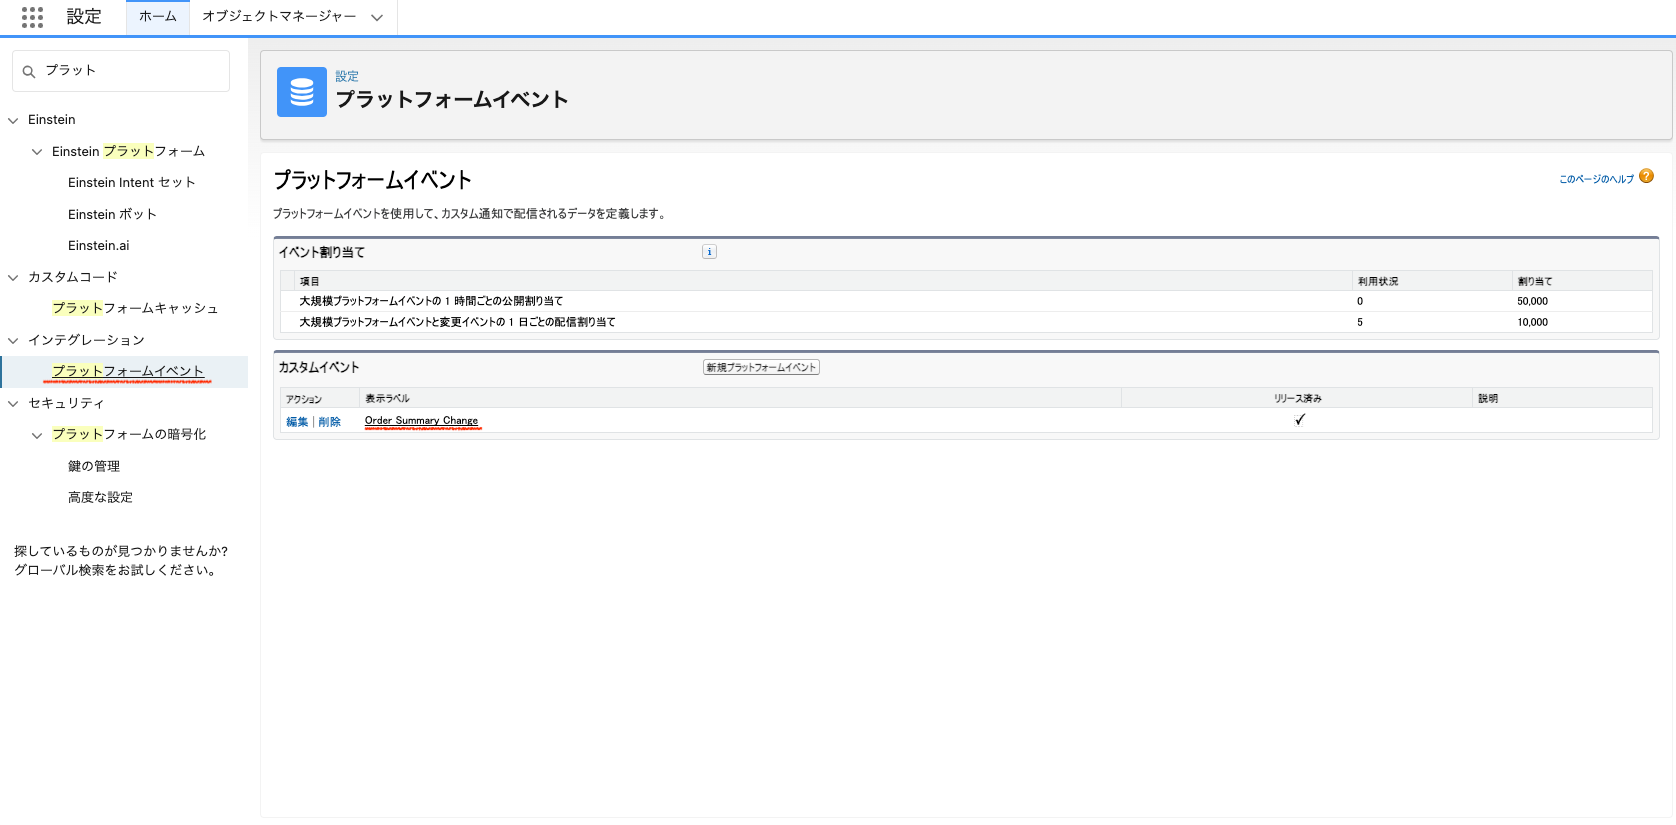Screen dimensions: 1676x825
Task: Click 編集 for Order Summary Change
Action: (297, 422)
